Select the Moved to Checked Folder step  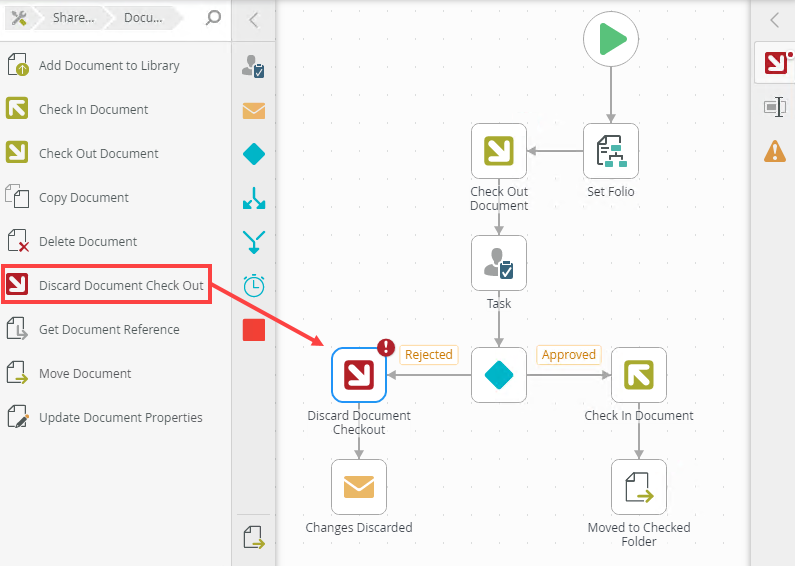[x=639, y=487]
